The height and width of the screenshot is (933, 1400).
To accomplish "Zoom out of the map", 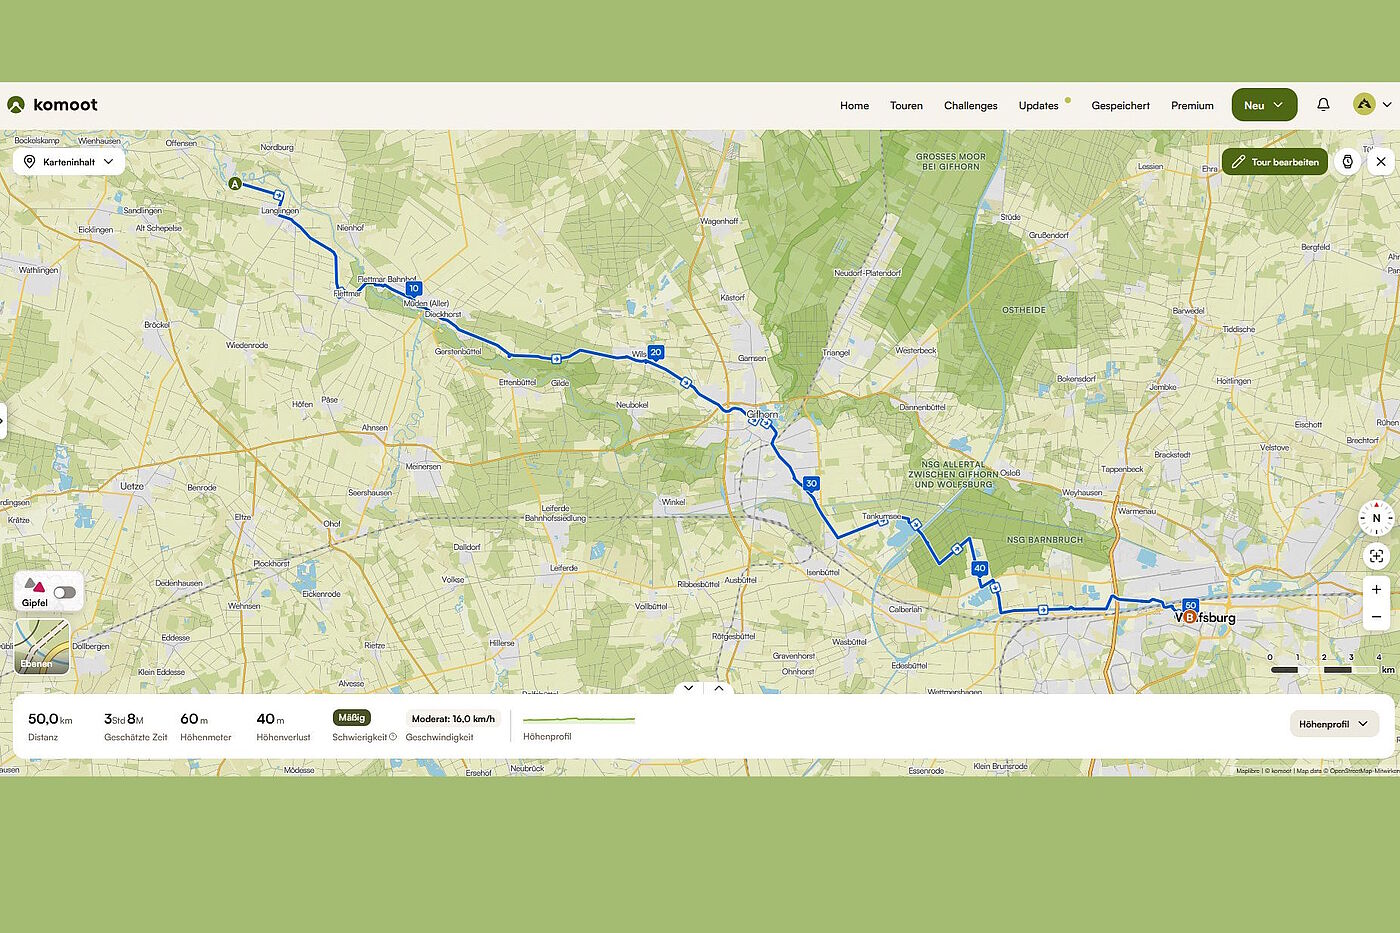I will click(x=1376, y=617).
